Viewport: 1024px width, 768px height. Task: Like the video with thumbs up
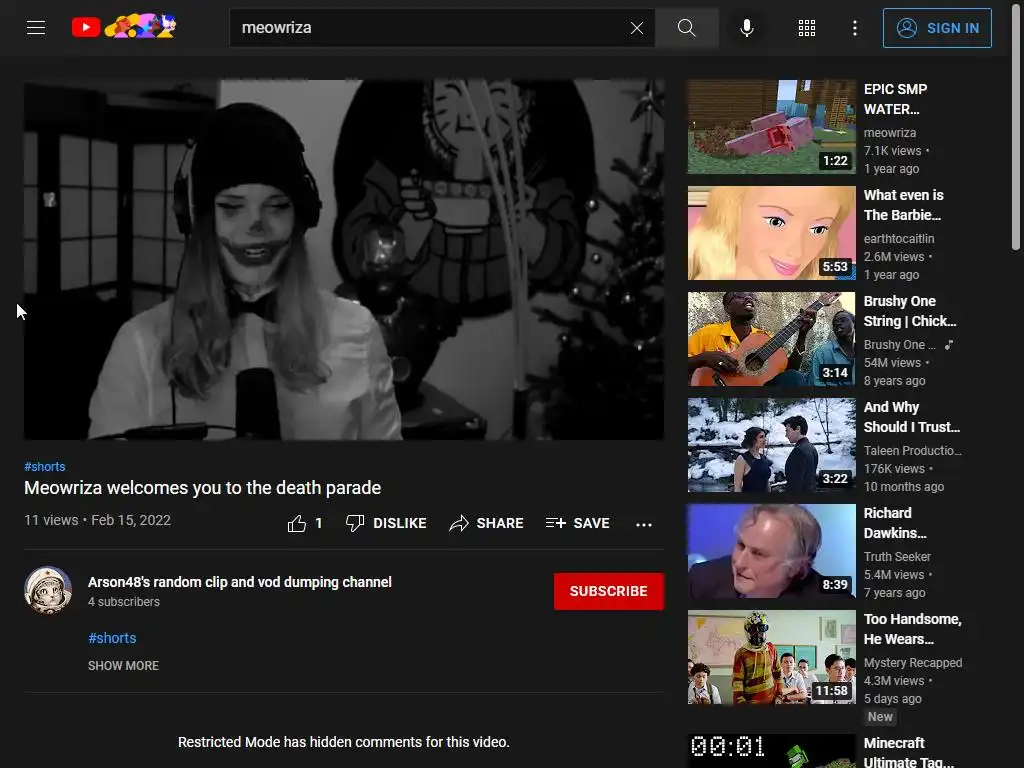297,523
